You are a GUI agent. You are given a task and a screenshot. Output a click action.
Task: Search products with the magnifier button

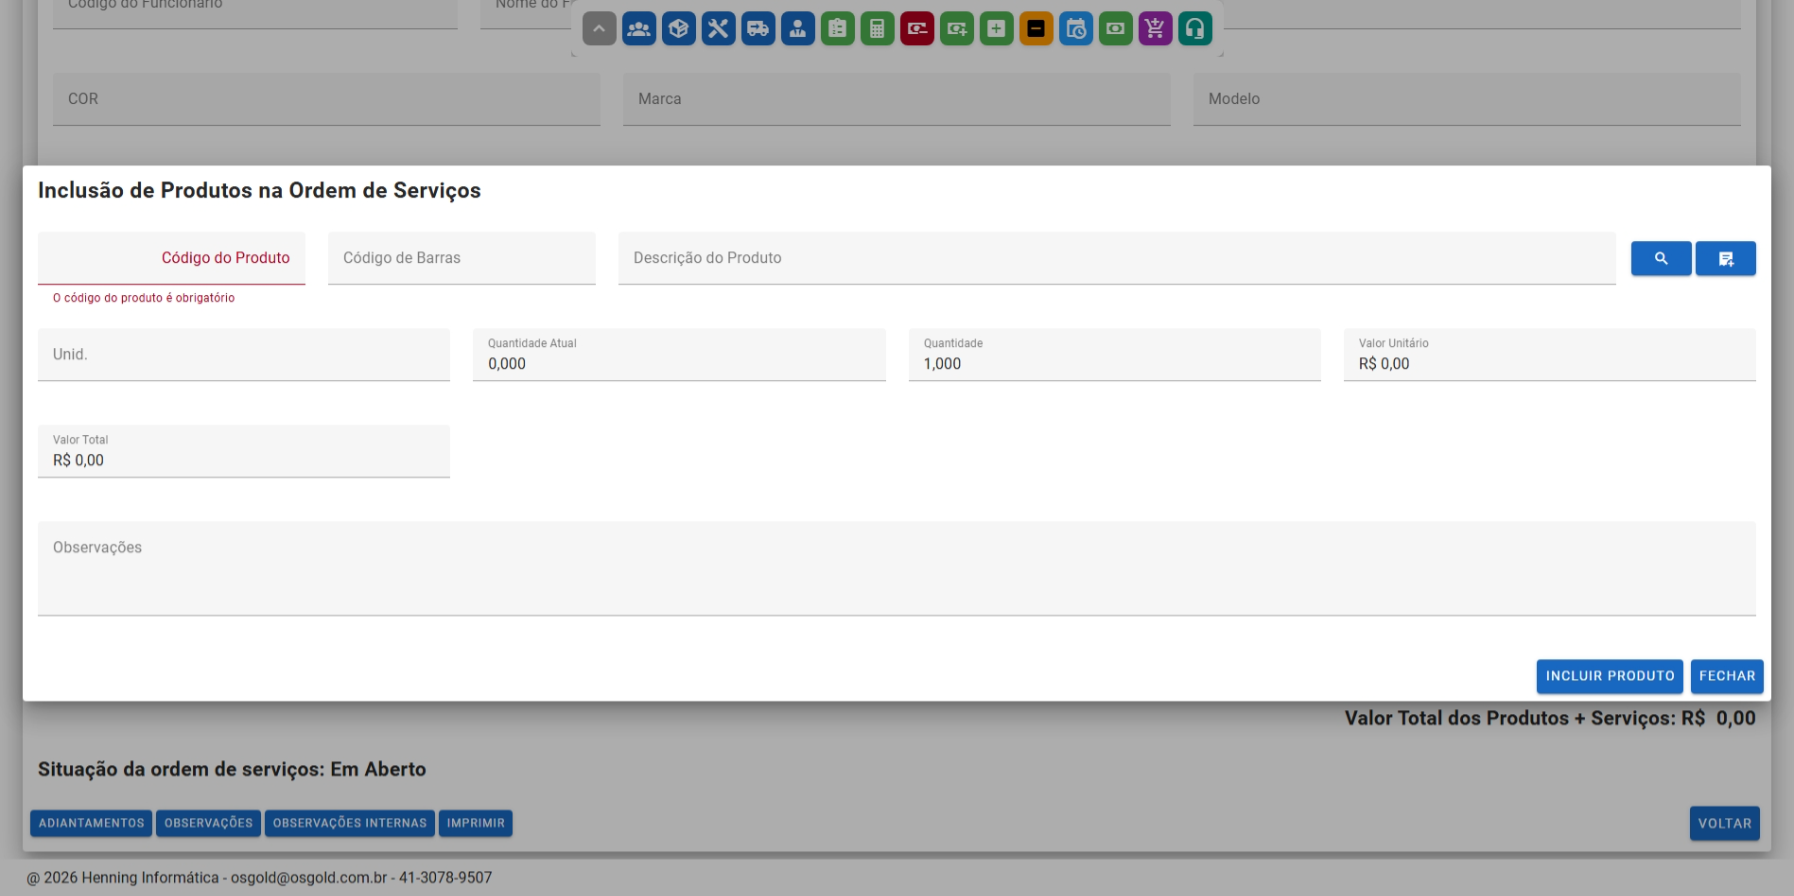click(x=1660, y=258)
